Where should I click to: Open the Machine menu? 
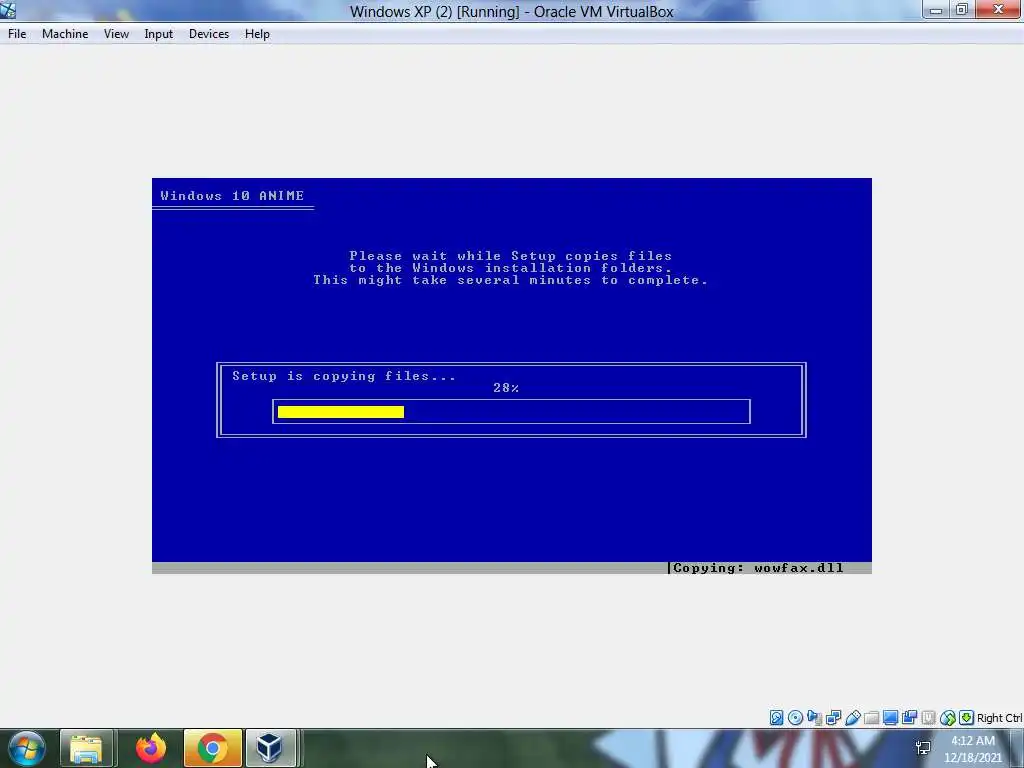(65, 34)
